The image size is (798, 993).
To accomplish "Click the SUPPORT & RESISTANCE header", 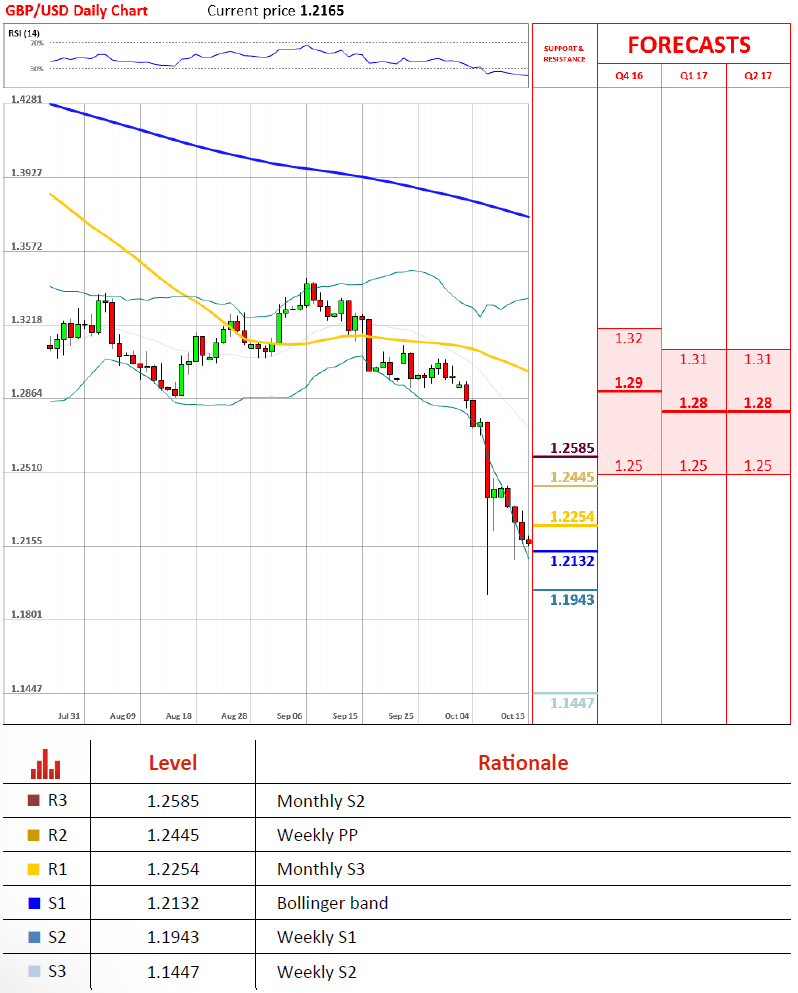I will click(x=564, y=54).
